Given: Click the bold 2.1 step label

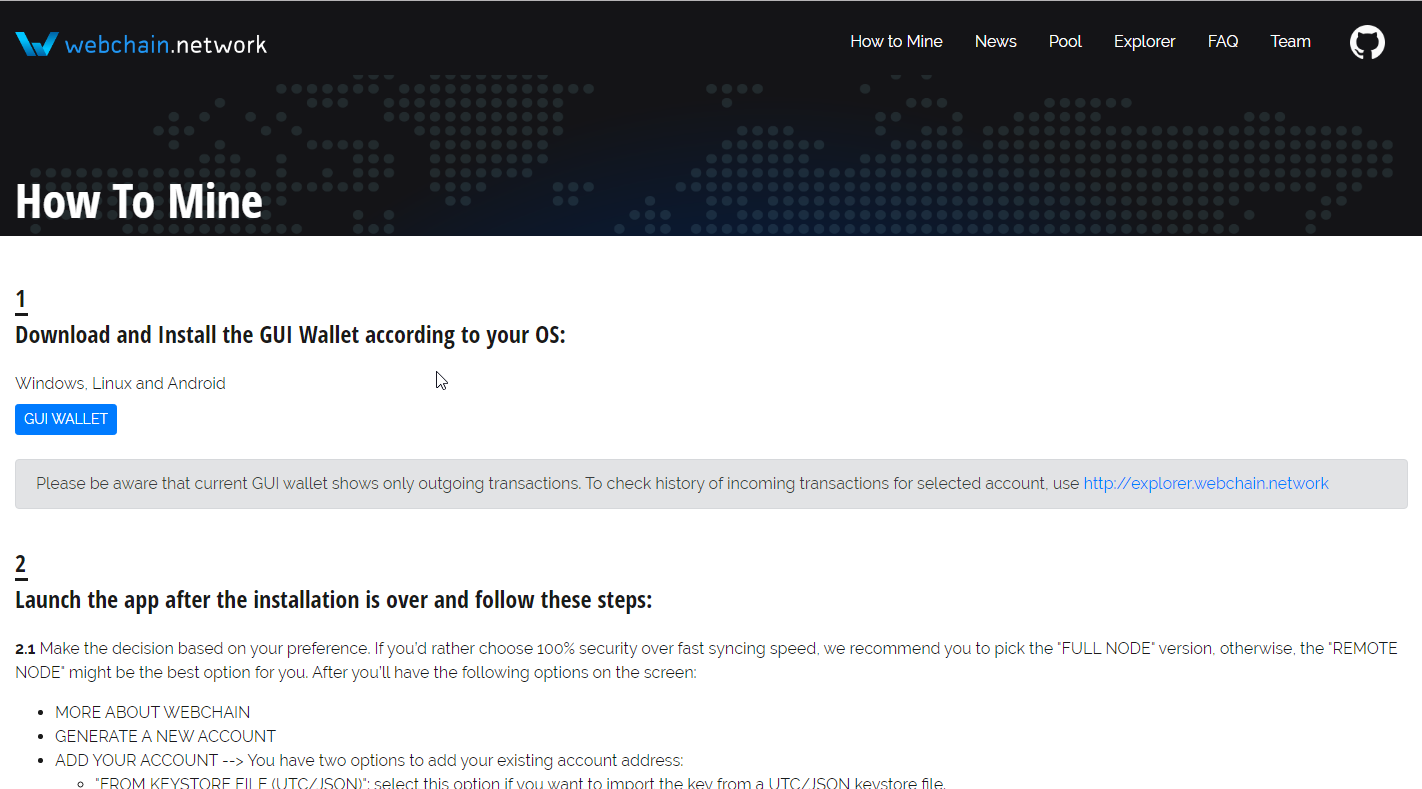Looking at the screenshot, I should (x=25, y=648).
